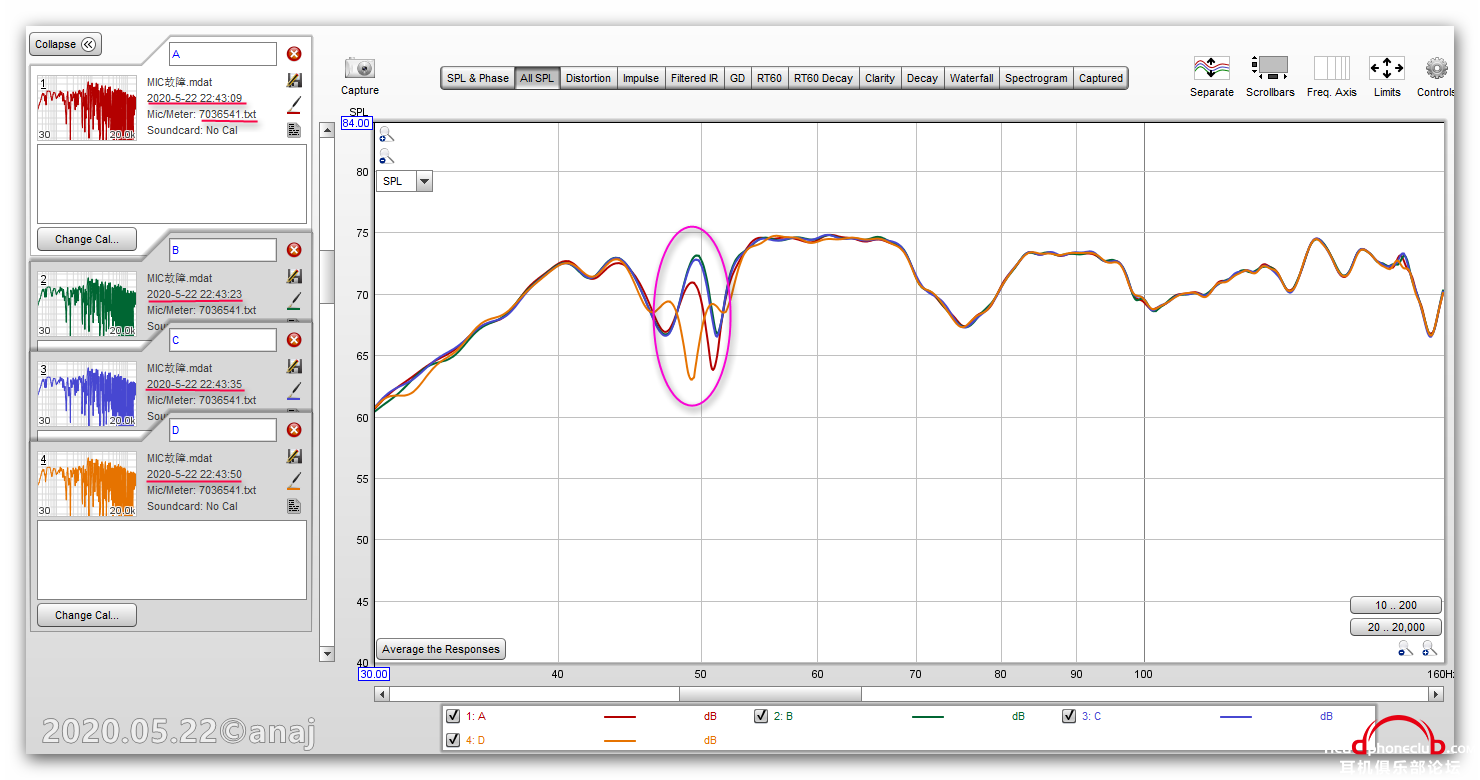Click the orange colour line for 4: D

pyautogui.click(x=620, y=741)
